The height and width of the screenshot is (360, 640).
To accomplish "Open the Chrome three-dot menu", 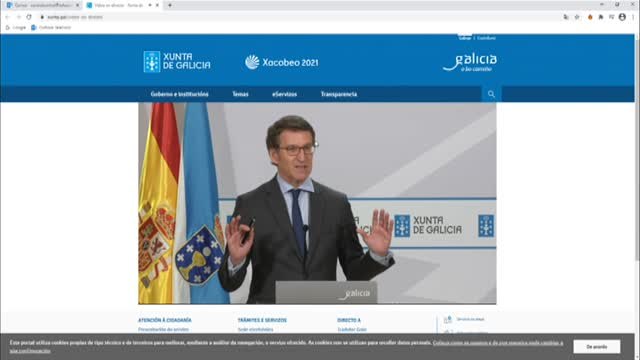I will coord(633,17).
